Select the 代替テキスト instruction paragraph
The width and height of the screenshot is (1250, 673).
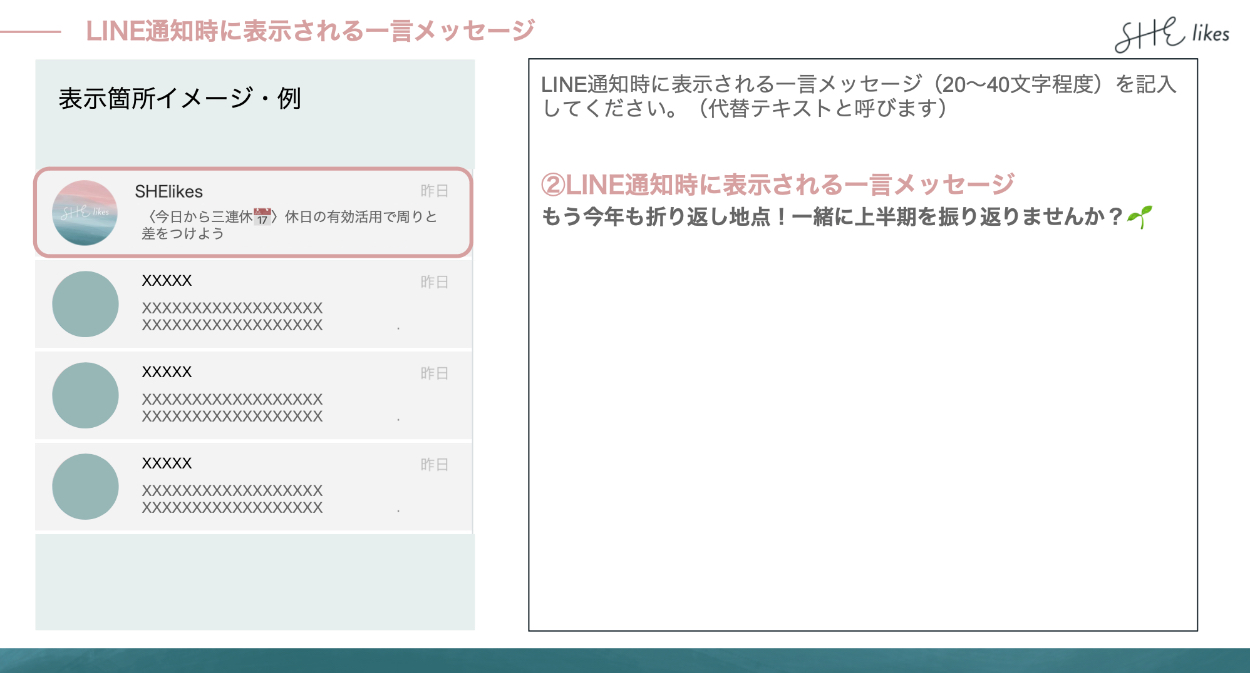[x=858, y=96]
